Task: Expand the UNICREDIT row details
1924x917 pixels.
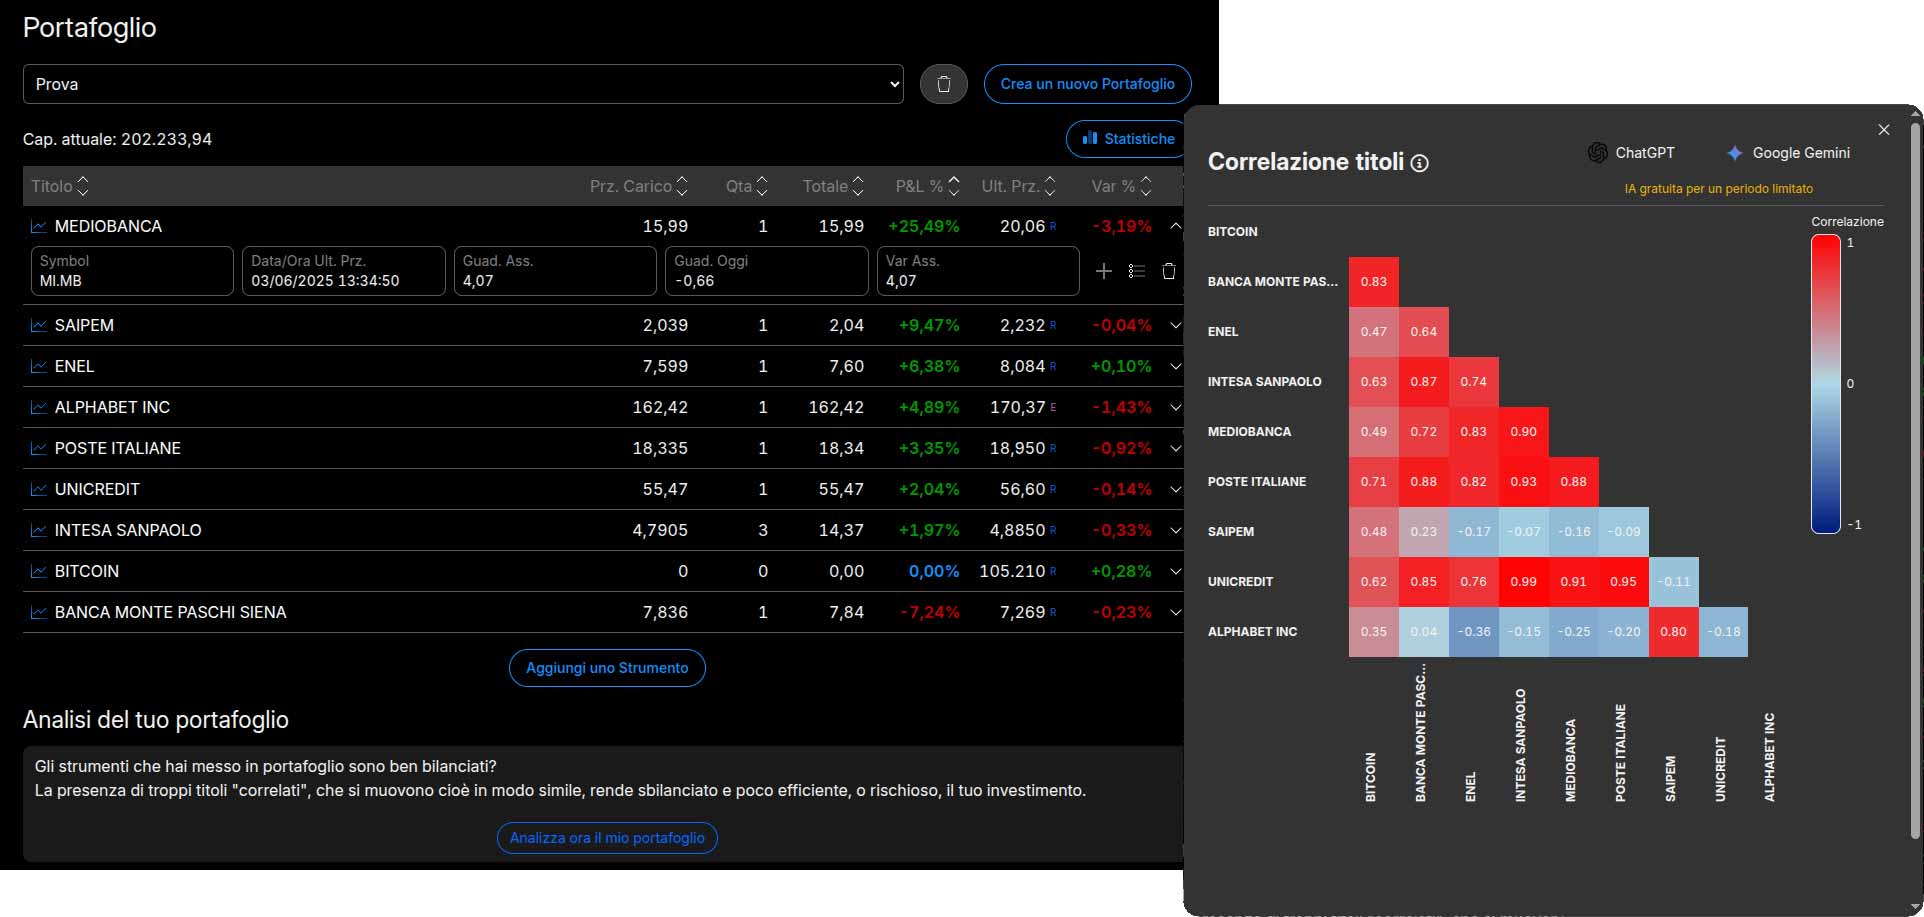Action: tap(1175, 489)
